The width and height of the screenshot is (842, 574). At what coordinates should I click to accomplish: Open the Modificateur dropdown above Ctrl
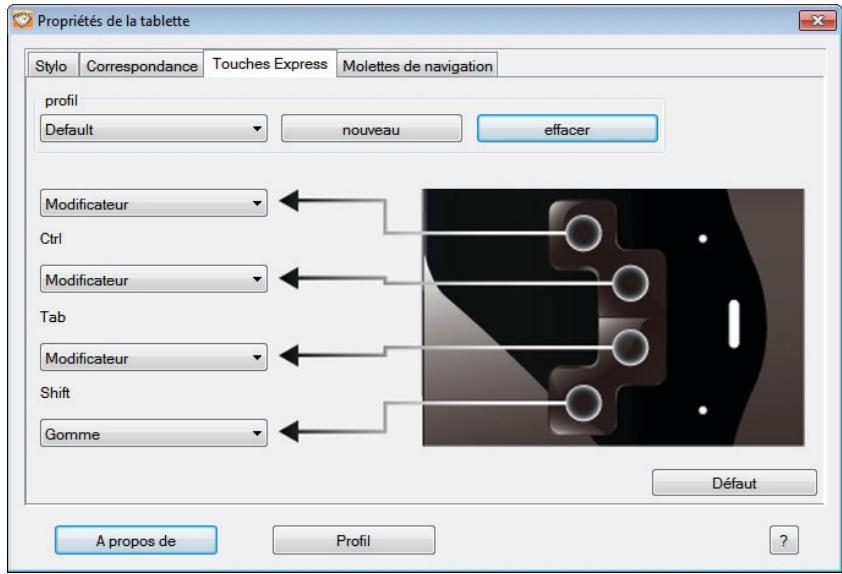[x=154, y=204]
